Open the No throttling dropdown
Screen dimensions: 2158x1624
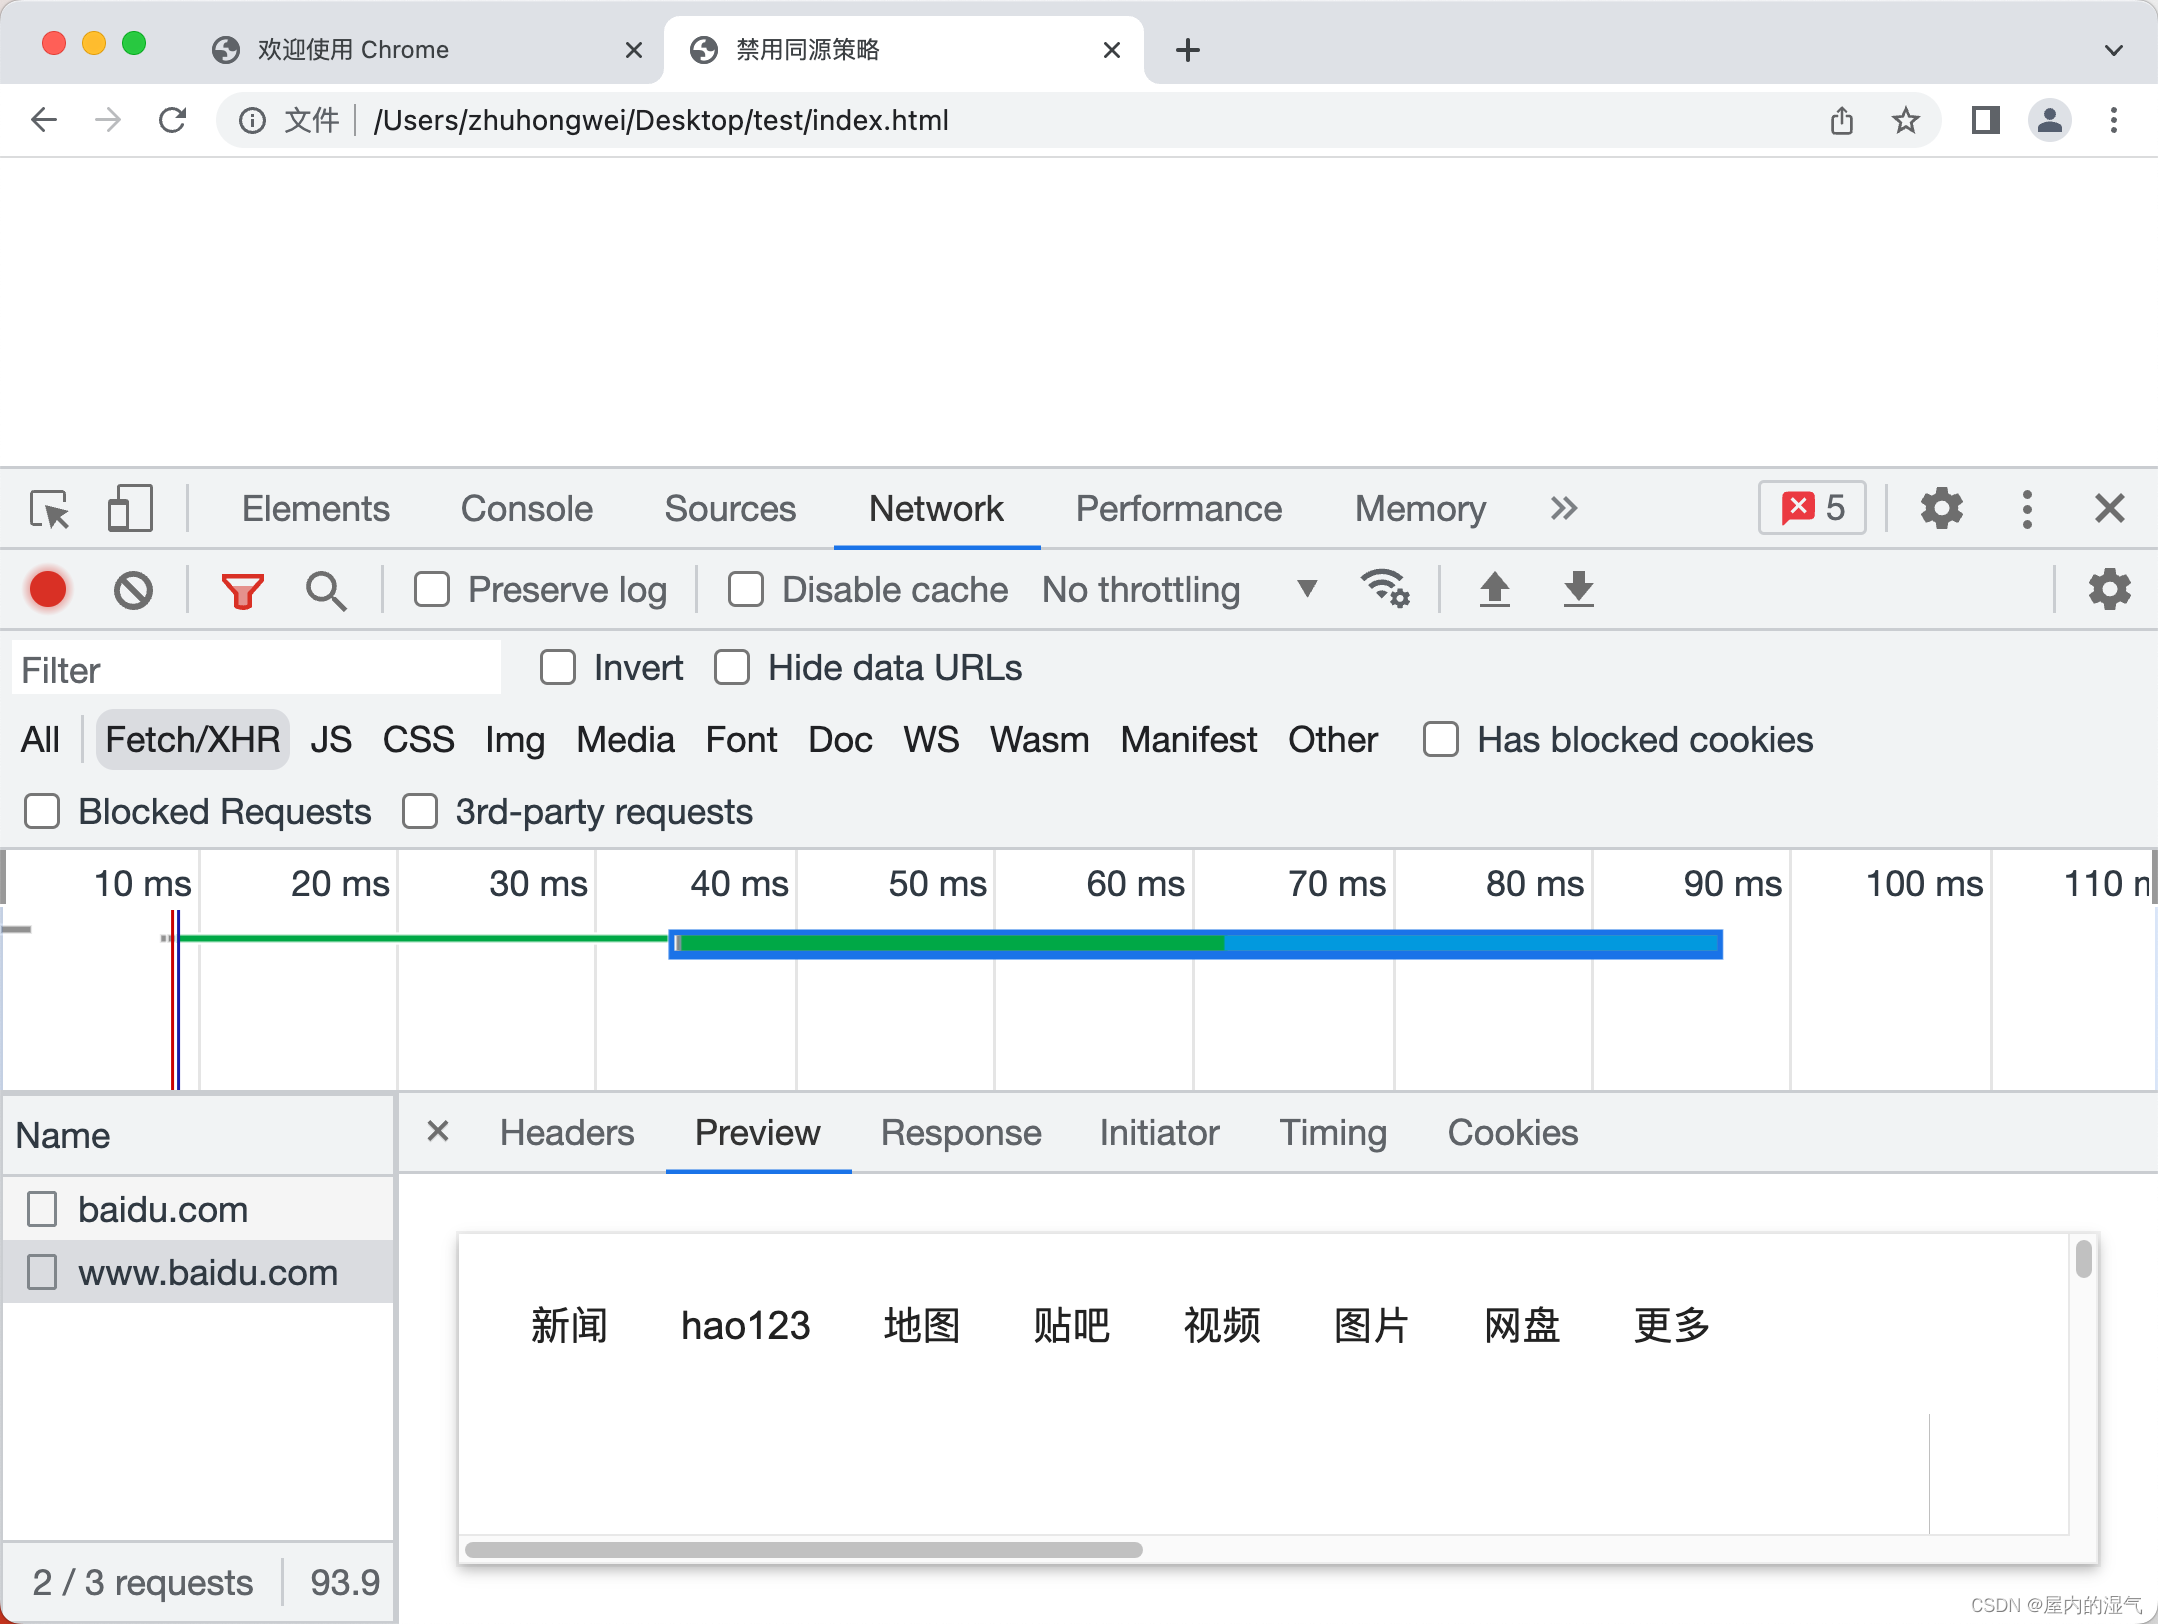tap(1180, 590)
